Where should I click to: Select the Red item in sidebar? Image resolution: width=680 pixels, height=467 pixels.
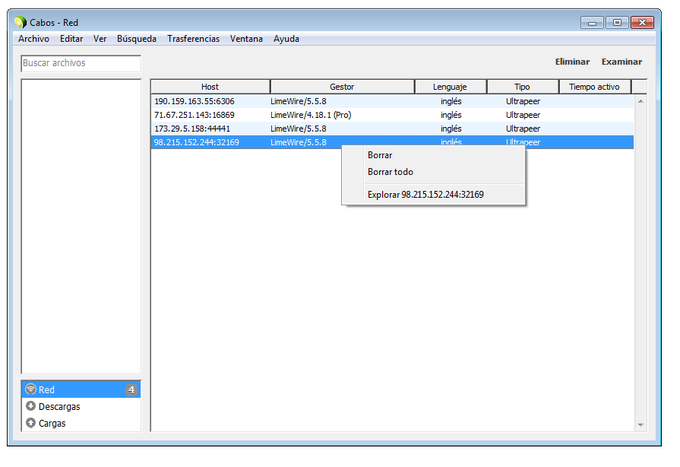click(x=81, y=389)
